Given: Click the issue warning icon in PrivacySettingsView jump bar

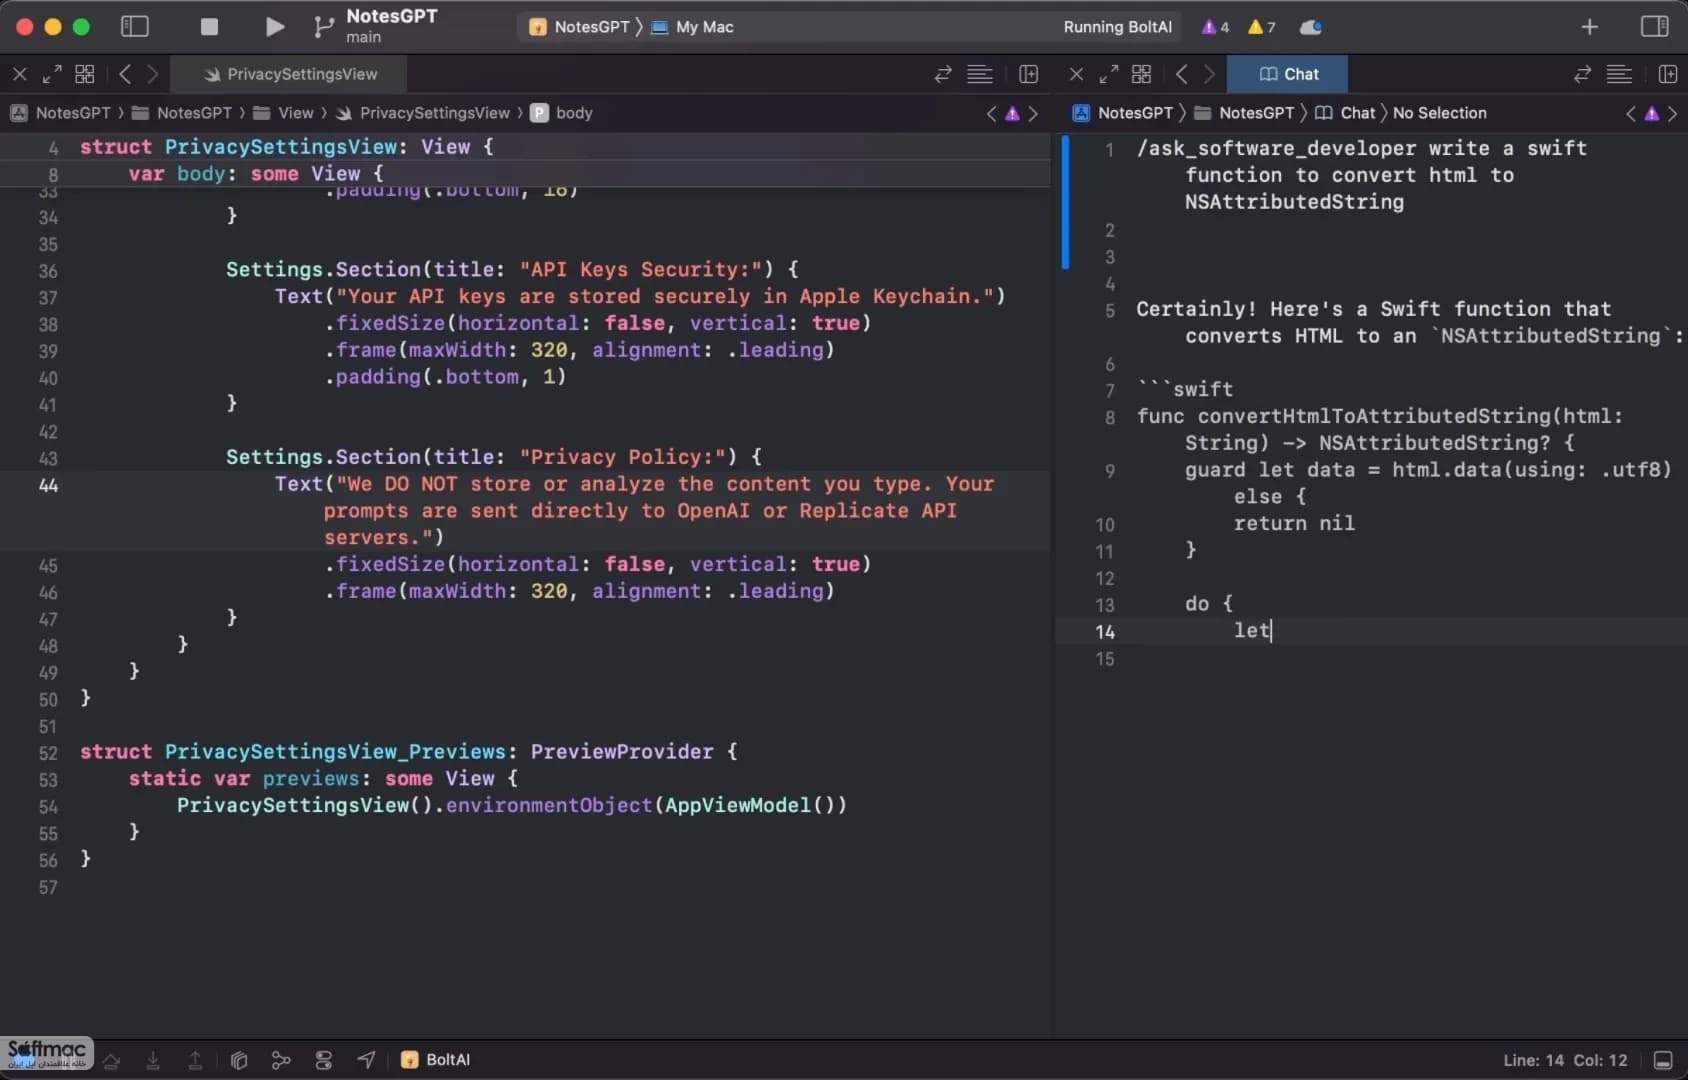Looking at the screenshot, I should (1012, 113).
